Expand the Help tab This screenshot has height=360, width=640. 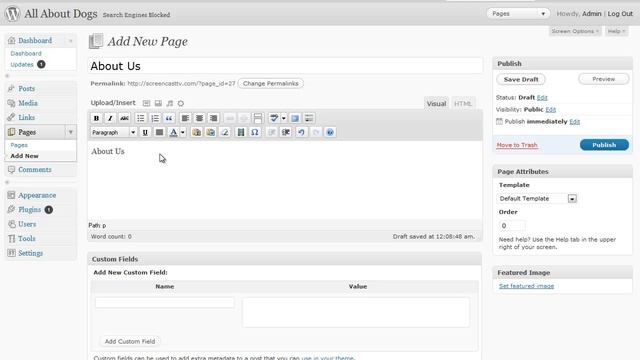(616, 31)
